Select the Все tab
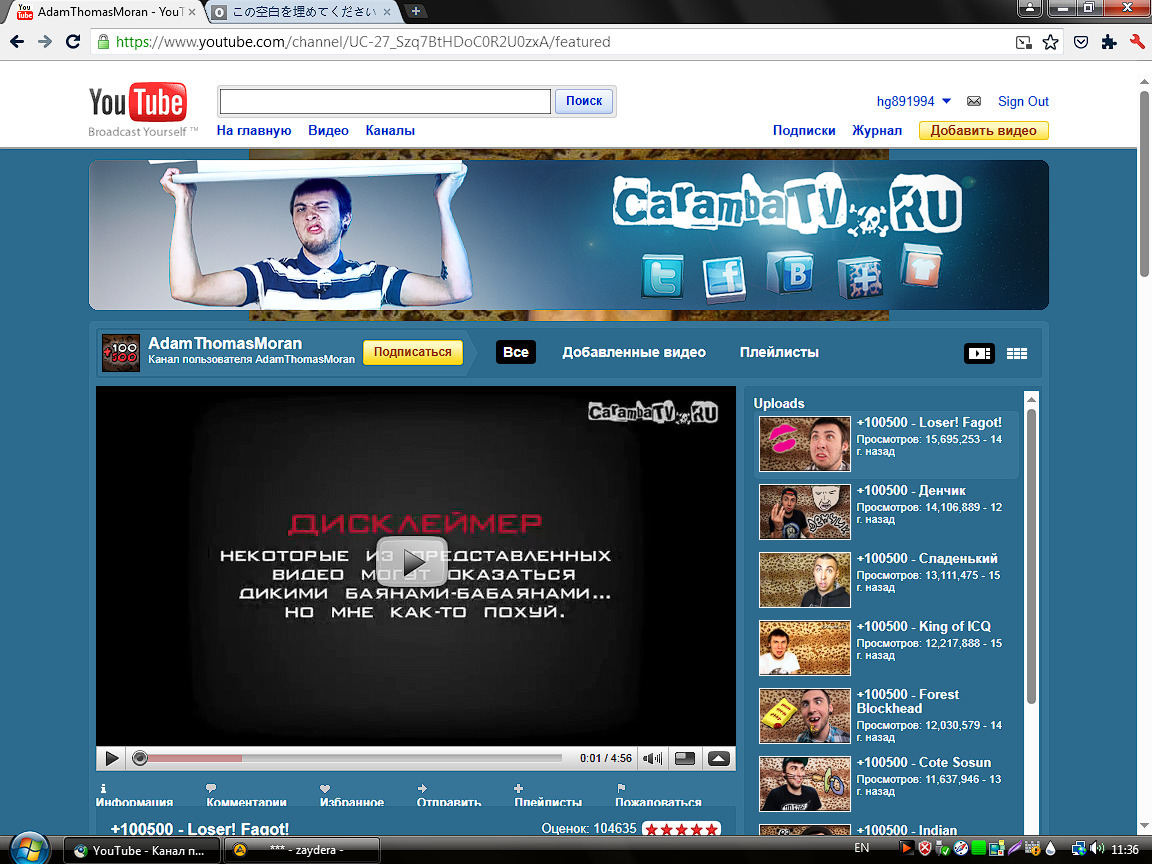 516,352
